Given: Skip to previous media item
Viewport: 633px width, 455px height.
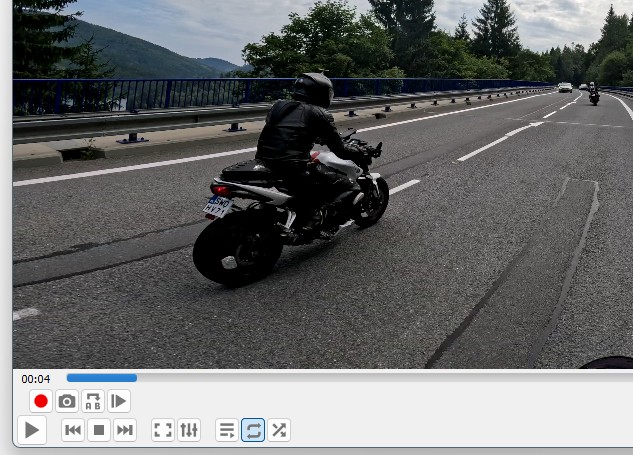Looking at the screenshot, I should [73, 430].
